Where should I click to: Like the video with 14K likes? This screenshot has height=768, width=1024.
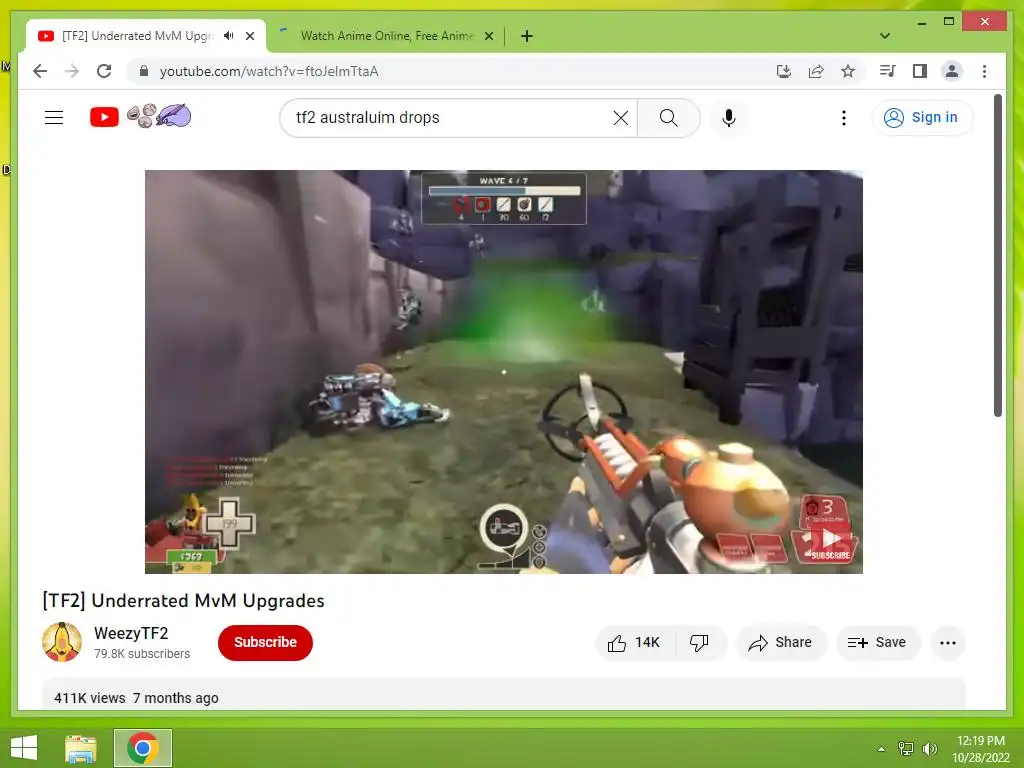click(x=633, y=643)
